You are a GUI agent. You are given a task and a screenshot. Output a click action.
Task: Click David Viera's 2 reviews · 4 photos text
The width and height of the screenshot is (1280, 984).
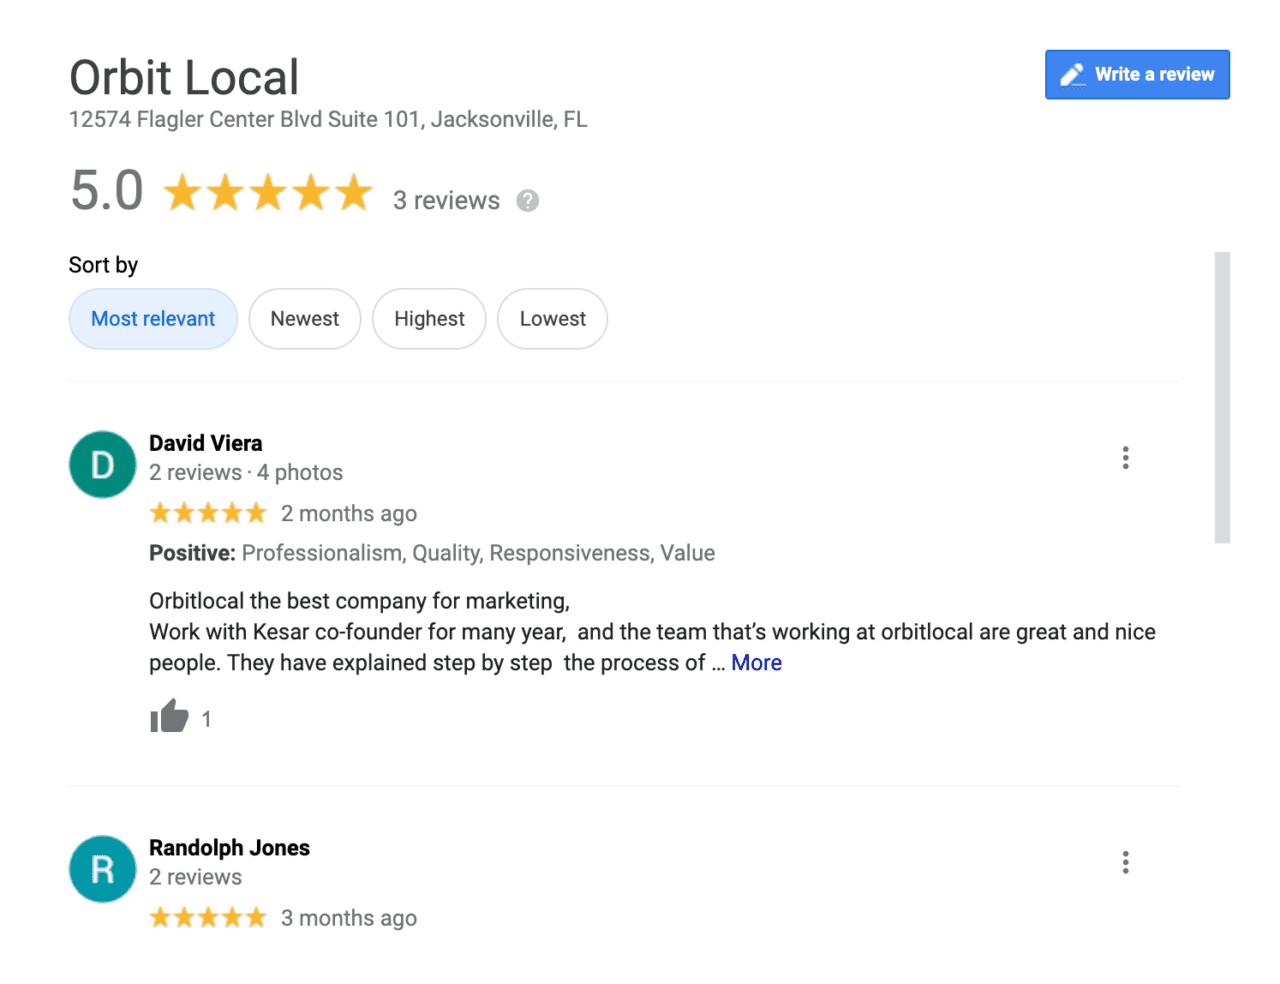pyautogui.click(x=246, y=472)
